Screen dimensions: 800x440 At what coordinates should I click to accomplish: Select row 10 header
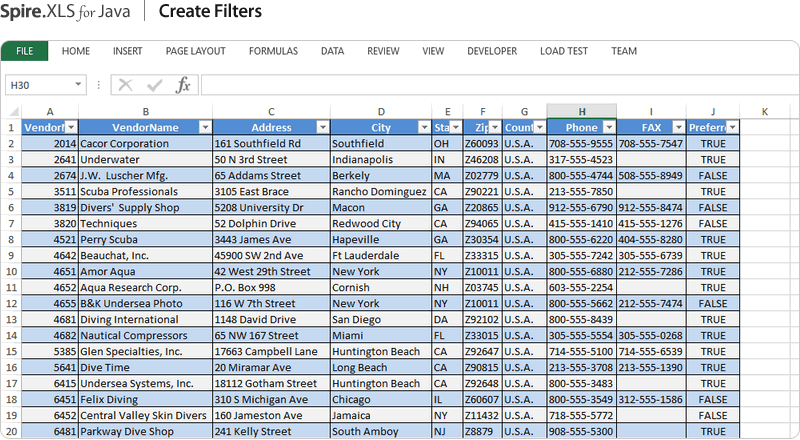[11, 272]
